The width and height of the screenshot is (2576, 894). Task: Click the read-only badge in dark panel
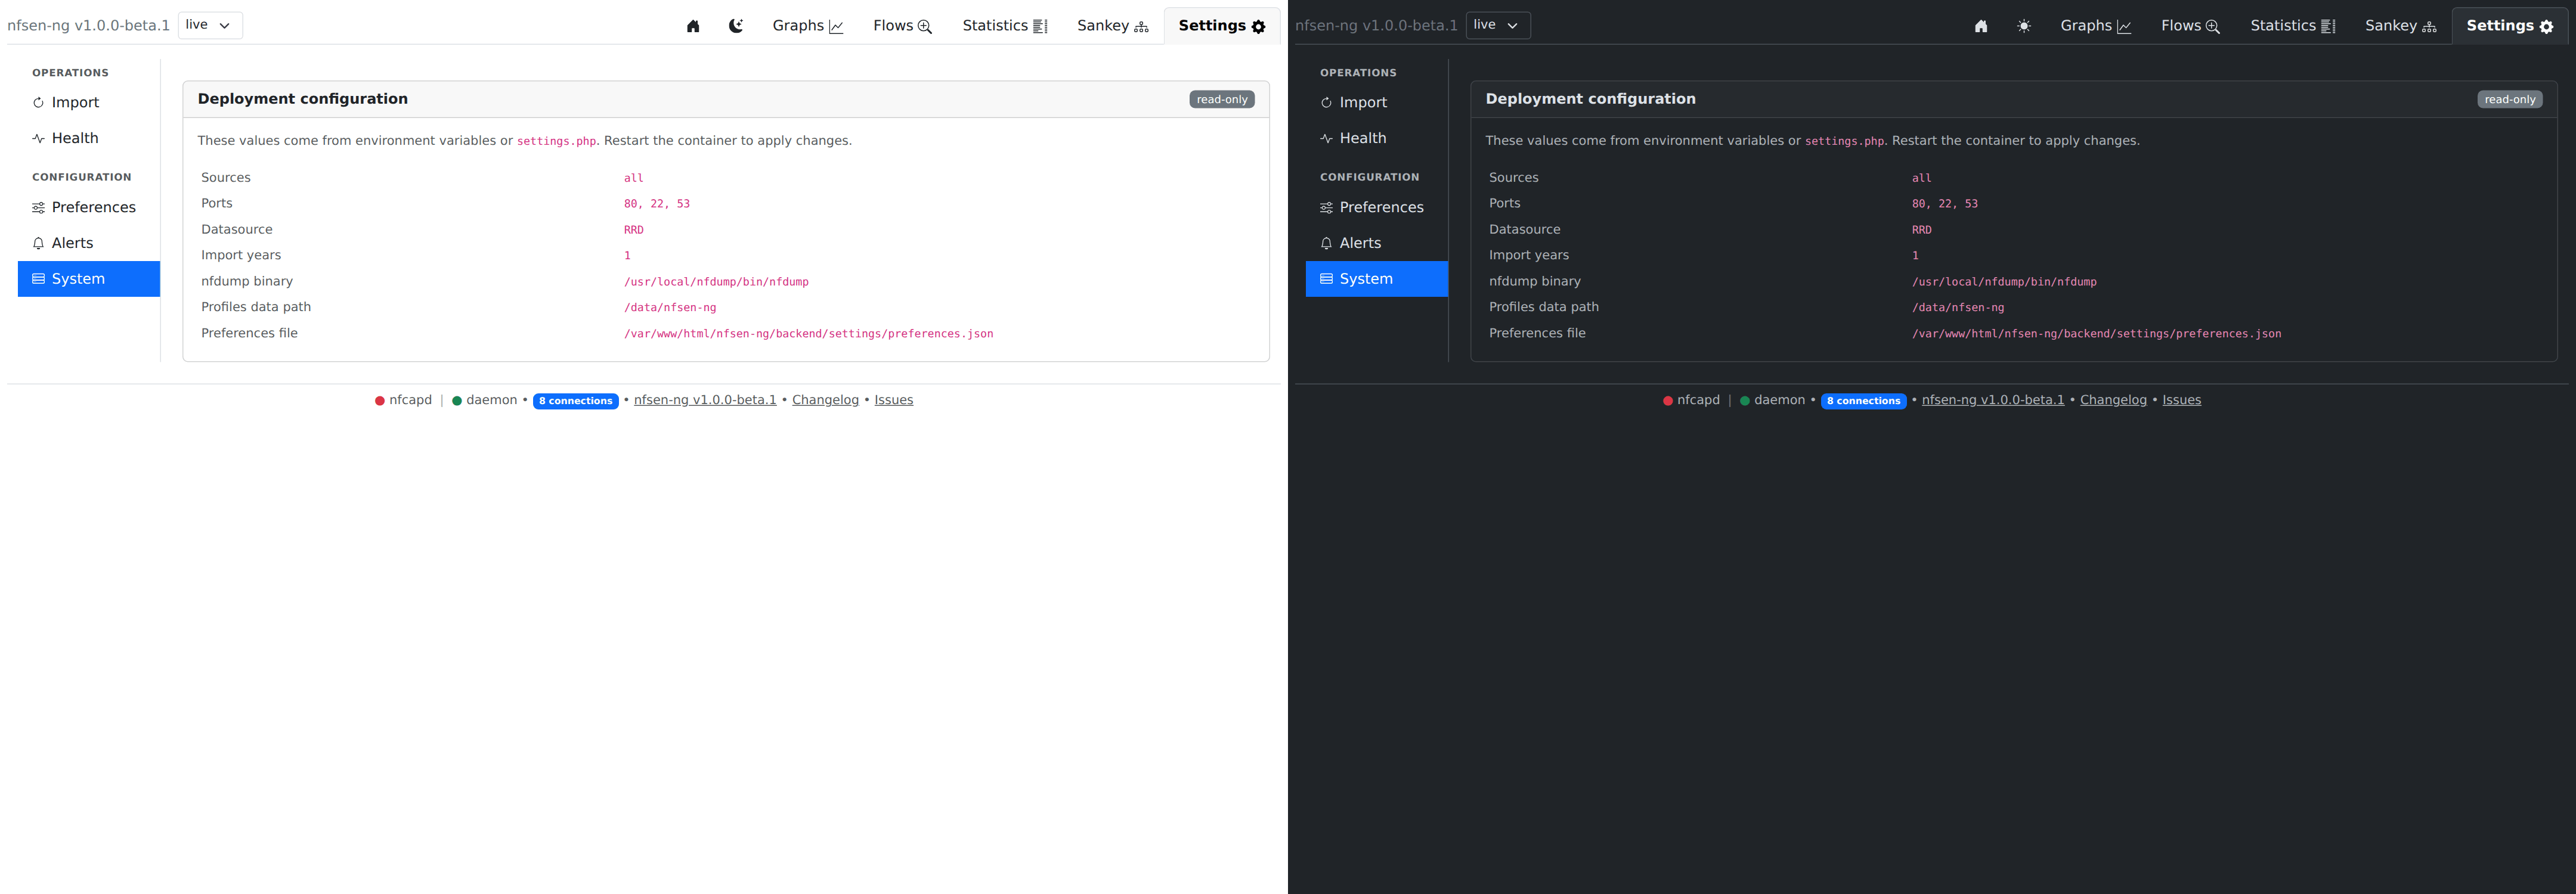pyautogui.click(x=2510, y=99)
